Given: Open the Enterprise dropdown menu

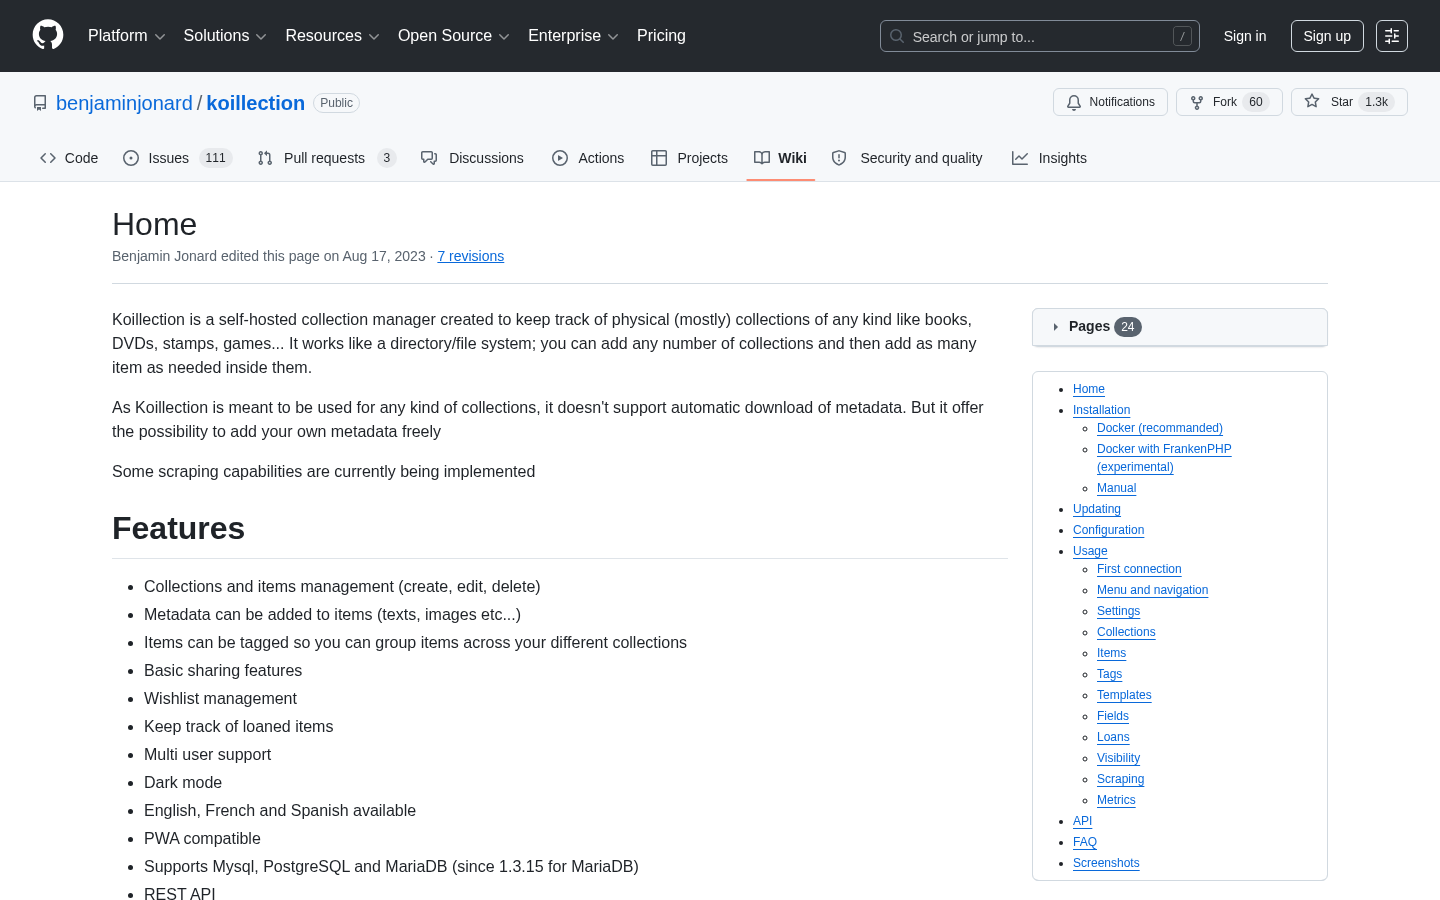Looking at the screenshot, I should [x=573, y=36].
